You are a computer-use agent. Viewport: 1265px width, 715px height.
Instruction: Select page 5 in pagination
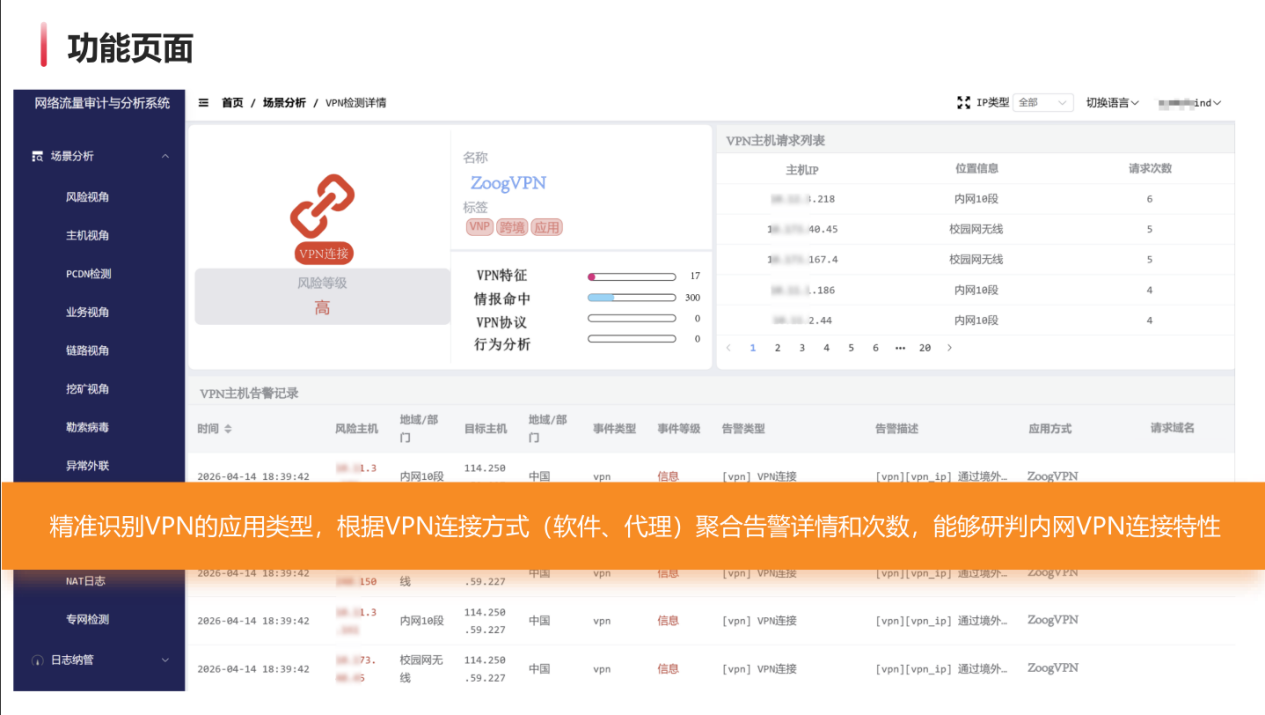(851, 348)
